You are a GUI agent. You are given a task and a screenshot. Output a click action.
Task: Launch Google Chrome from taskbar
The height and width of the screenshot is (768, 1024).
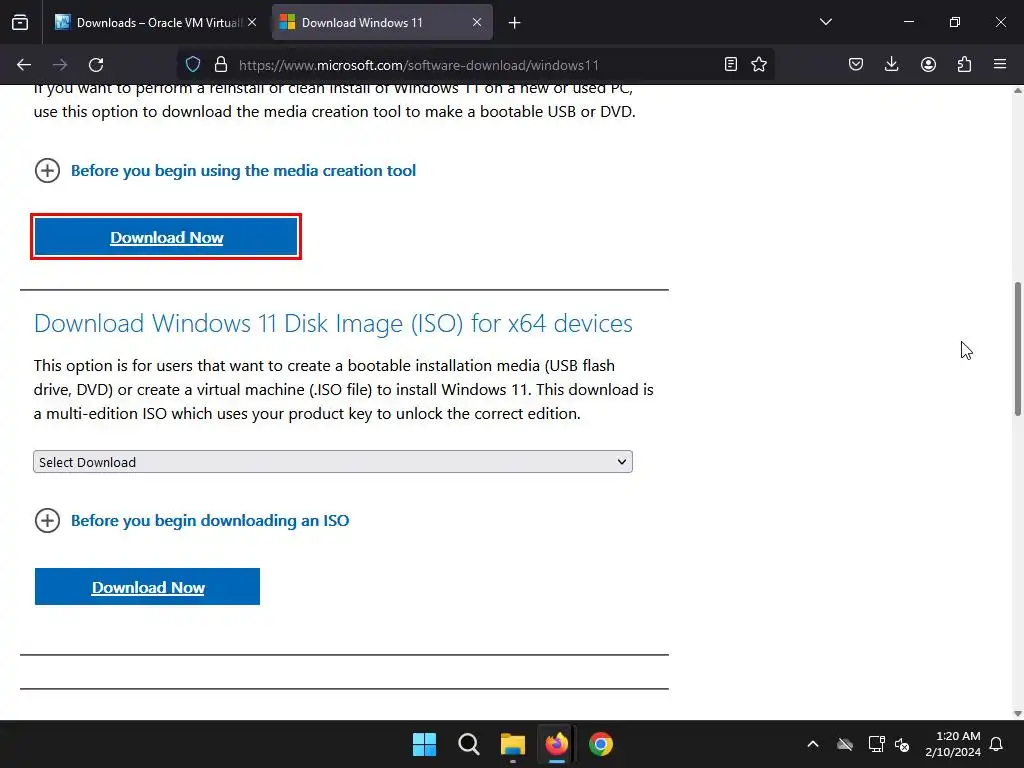pos(601,744)
